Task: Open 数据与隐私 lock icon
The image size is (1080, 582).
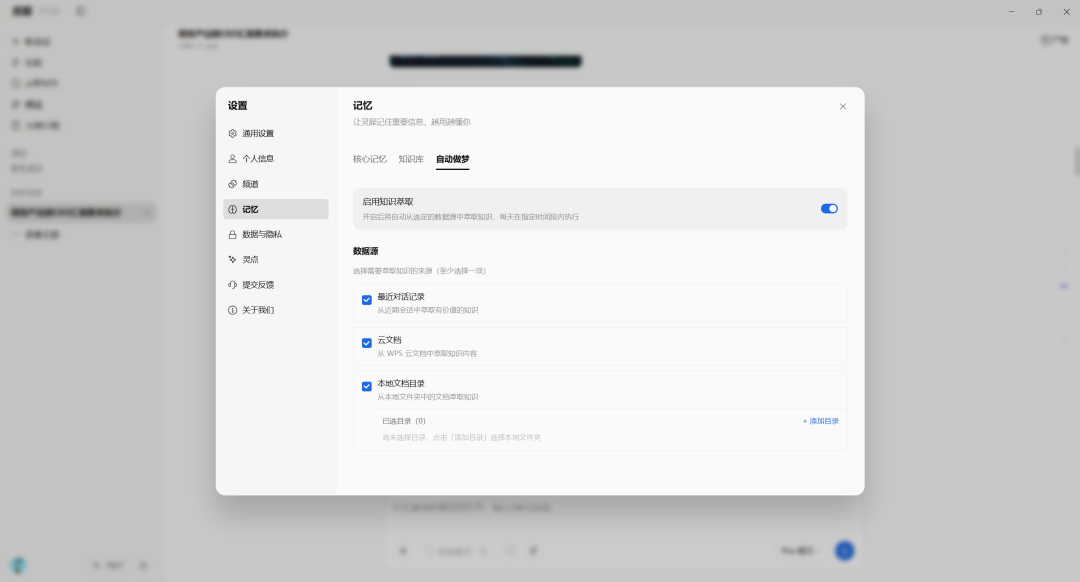Action: [232, 234]
